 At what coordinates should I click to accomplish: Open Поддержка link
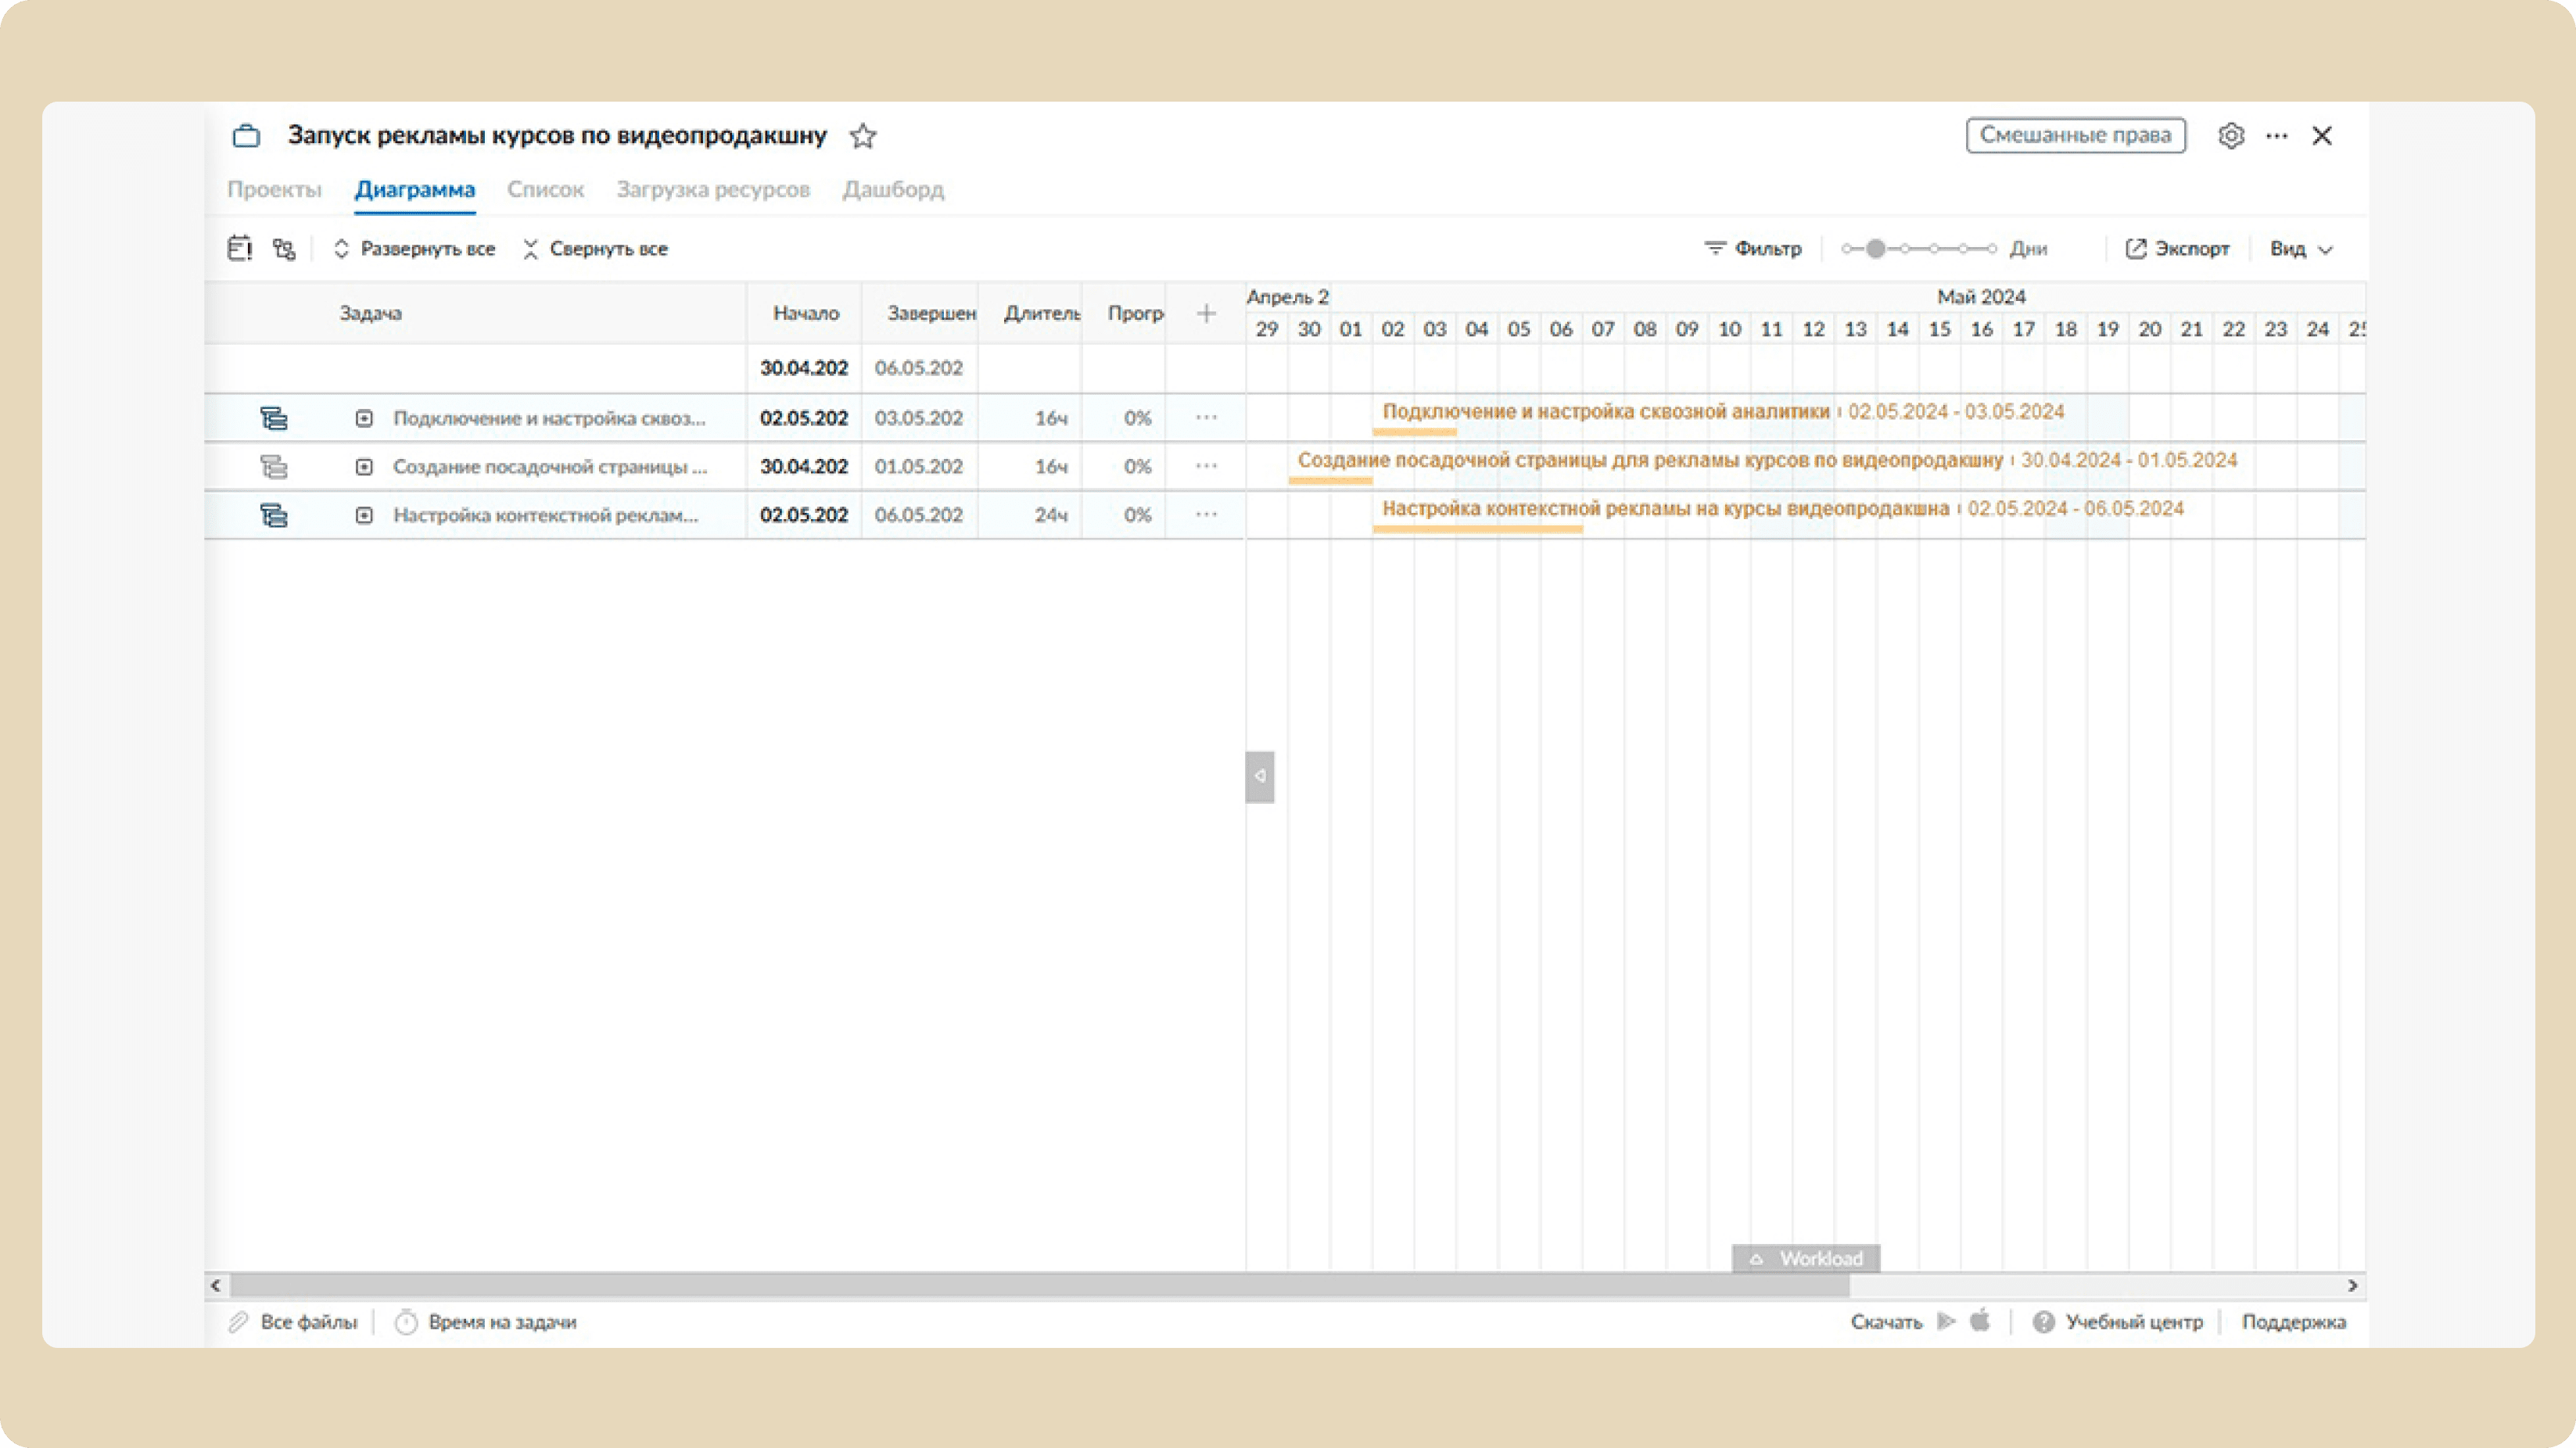2293,1322
